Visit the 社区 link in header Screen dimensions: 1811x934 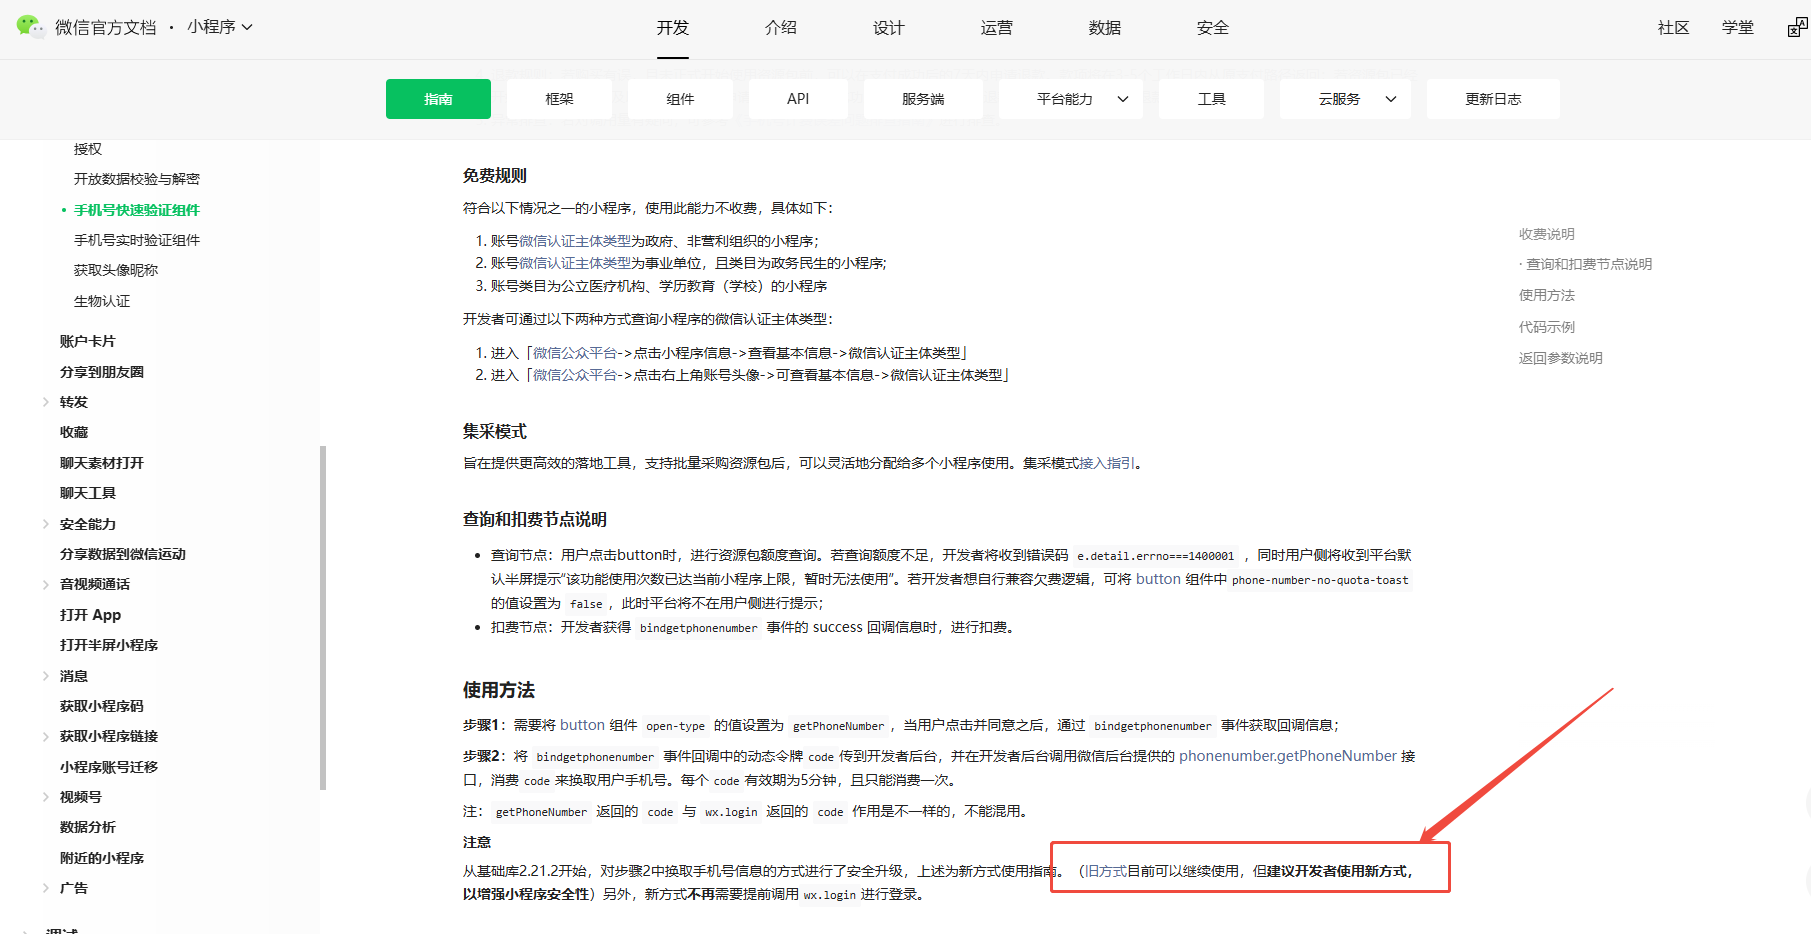pos(1674,28)
